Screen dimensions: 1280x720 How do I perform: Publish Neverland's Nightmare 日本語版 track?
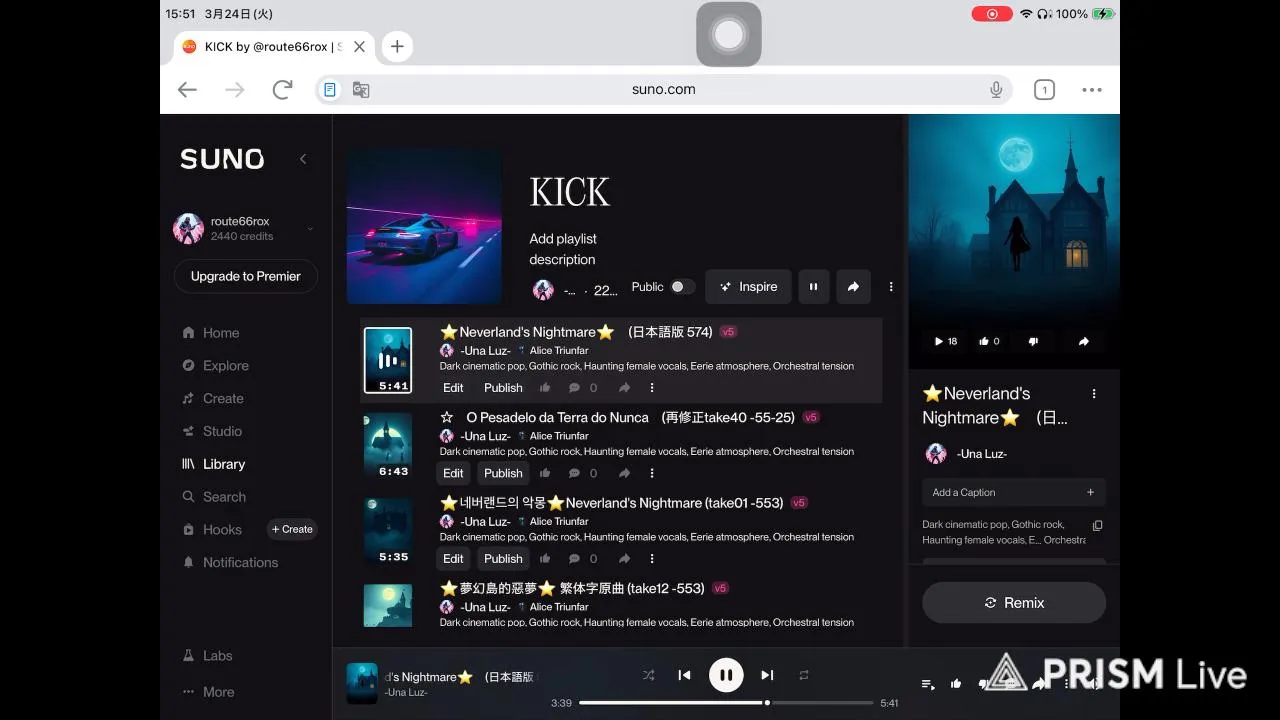click(x=503, y=388)
